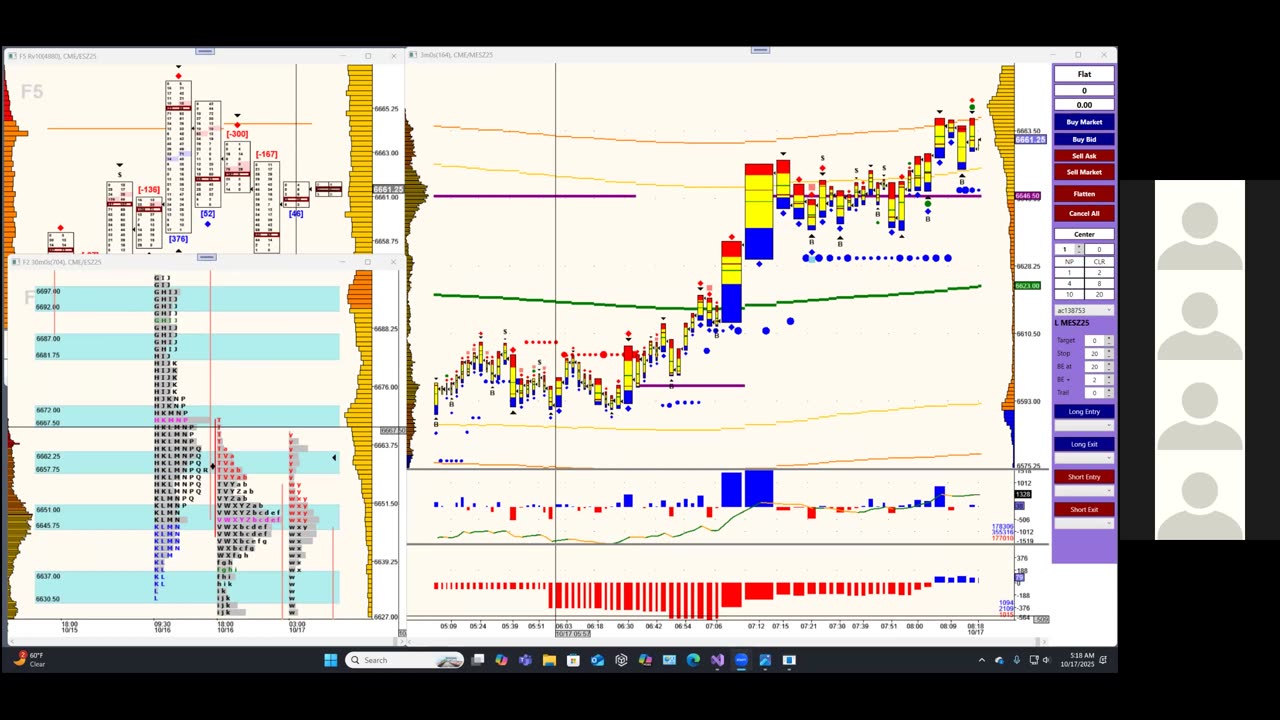Open the Windows Start menu

pyautogui.click(x=331, y=660)
